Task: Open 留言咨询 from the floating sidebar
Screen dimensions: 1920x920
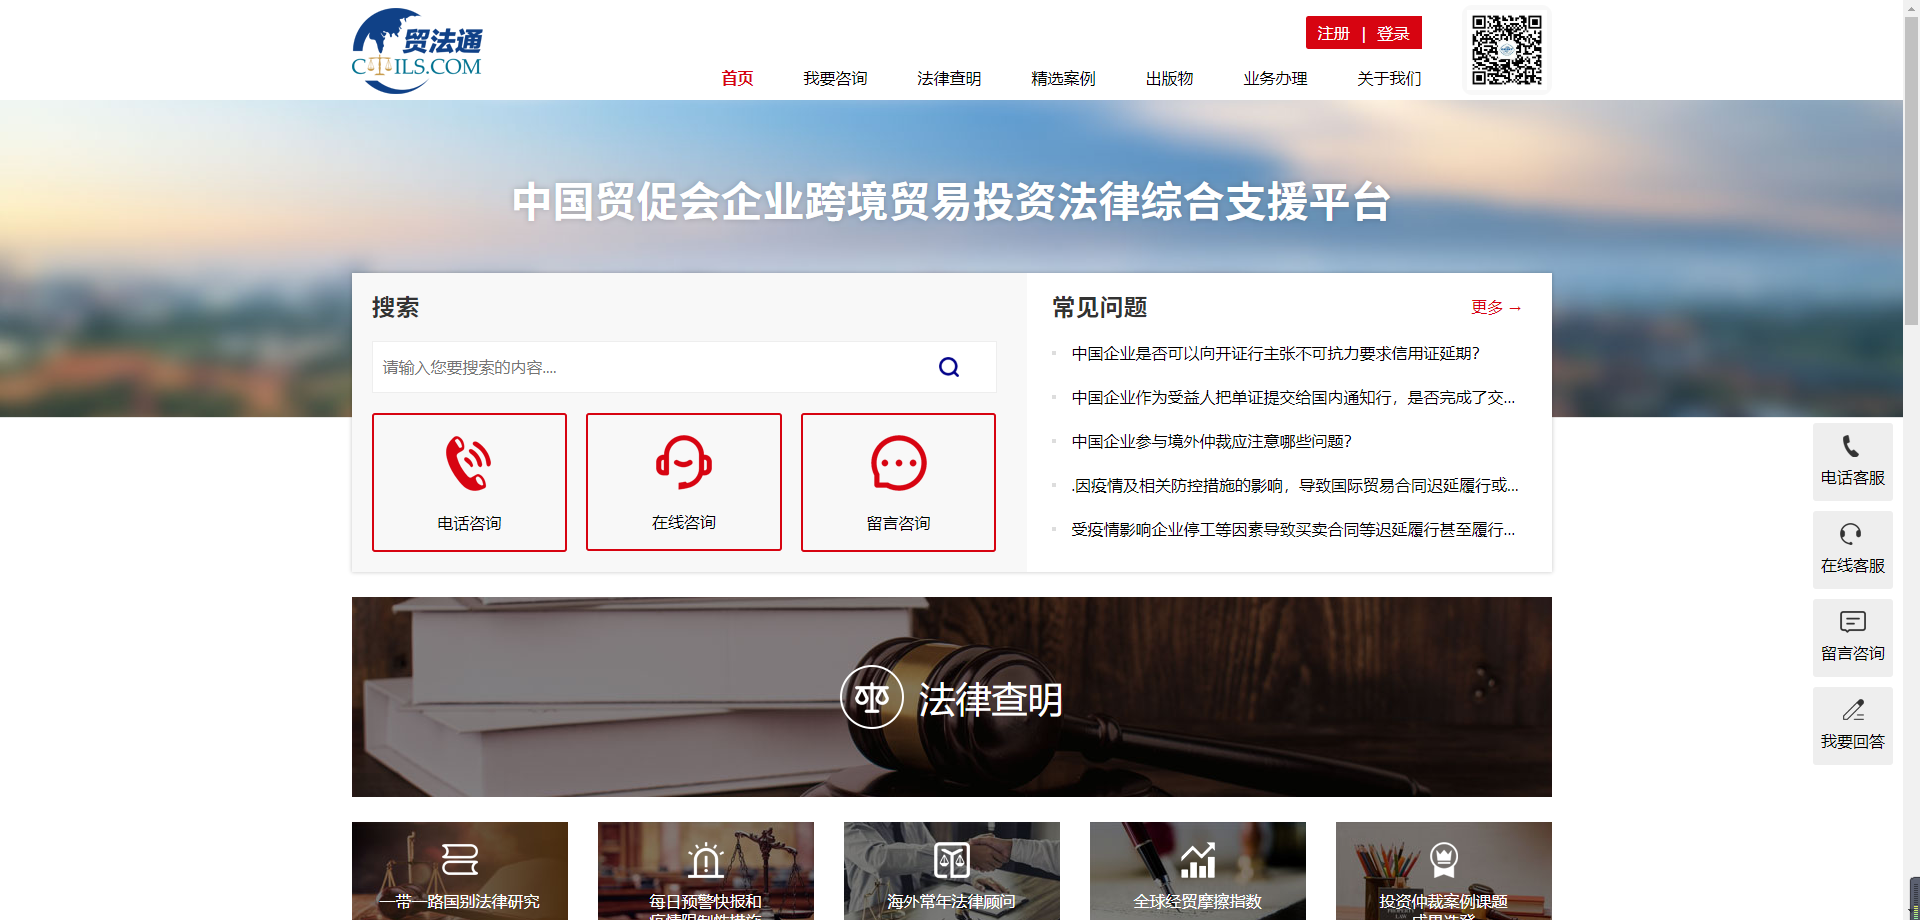Action: click(1852, 636)
